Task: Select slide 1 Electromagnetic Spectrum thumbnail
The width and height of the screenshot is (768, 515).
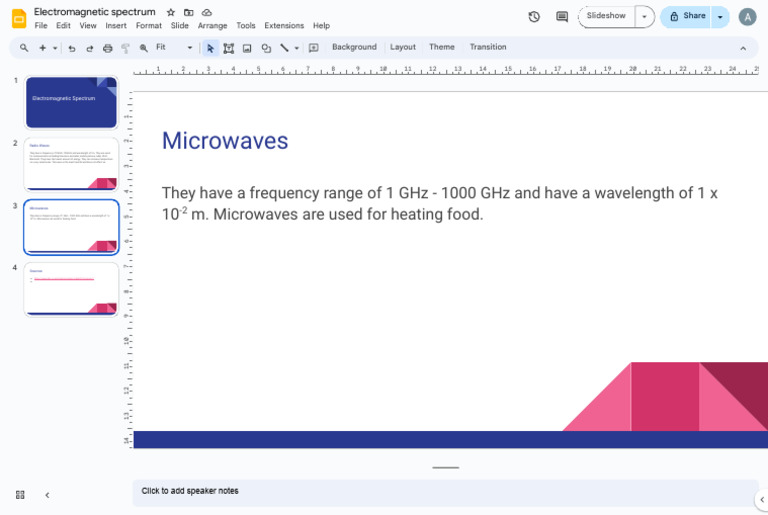Action: pos(71,102)
